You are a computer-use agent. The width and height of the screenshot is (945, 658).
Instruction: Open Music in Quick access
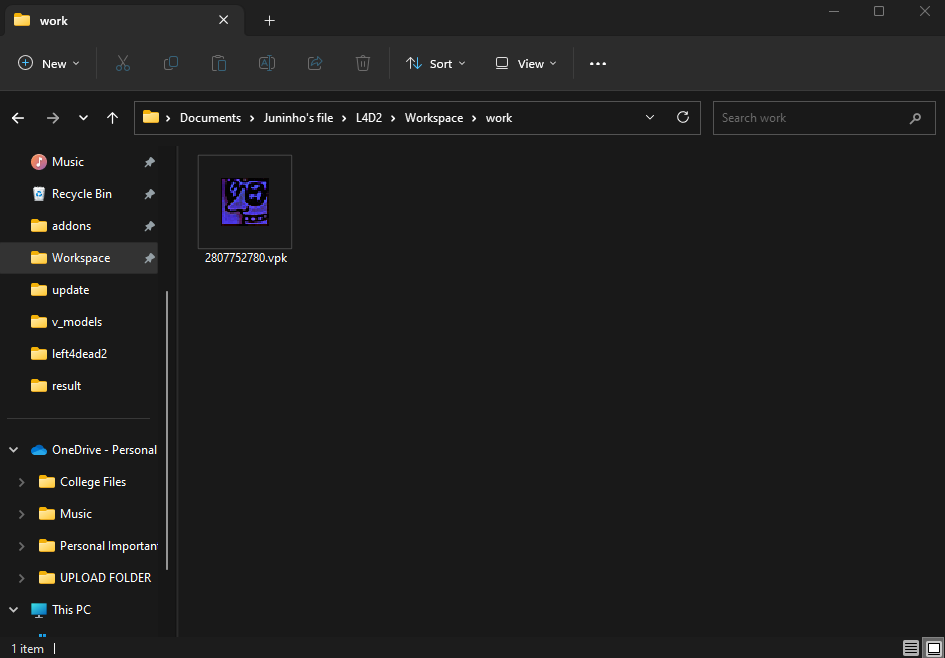click(x=68, y=162)
